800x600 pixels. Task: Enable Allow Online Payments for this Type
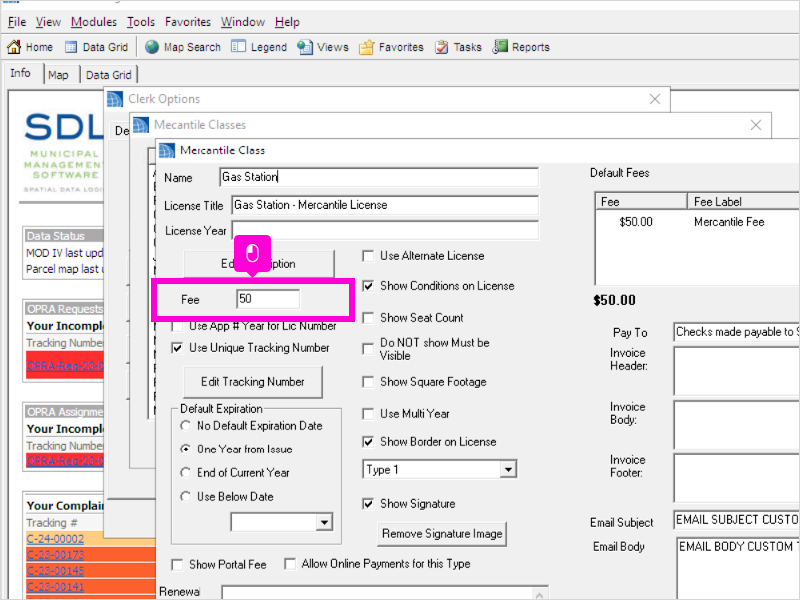[x=290, y=564]
